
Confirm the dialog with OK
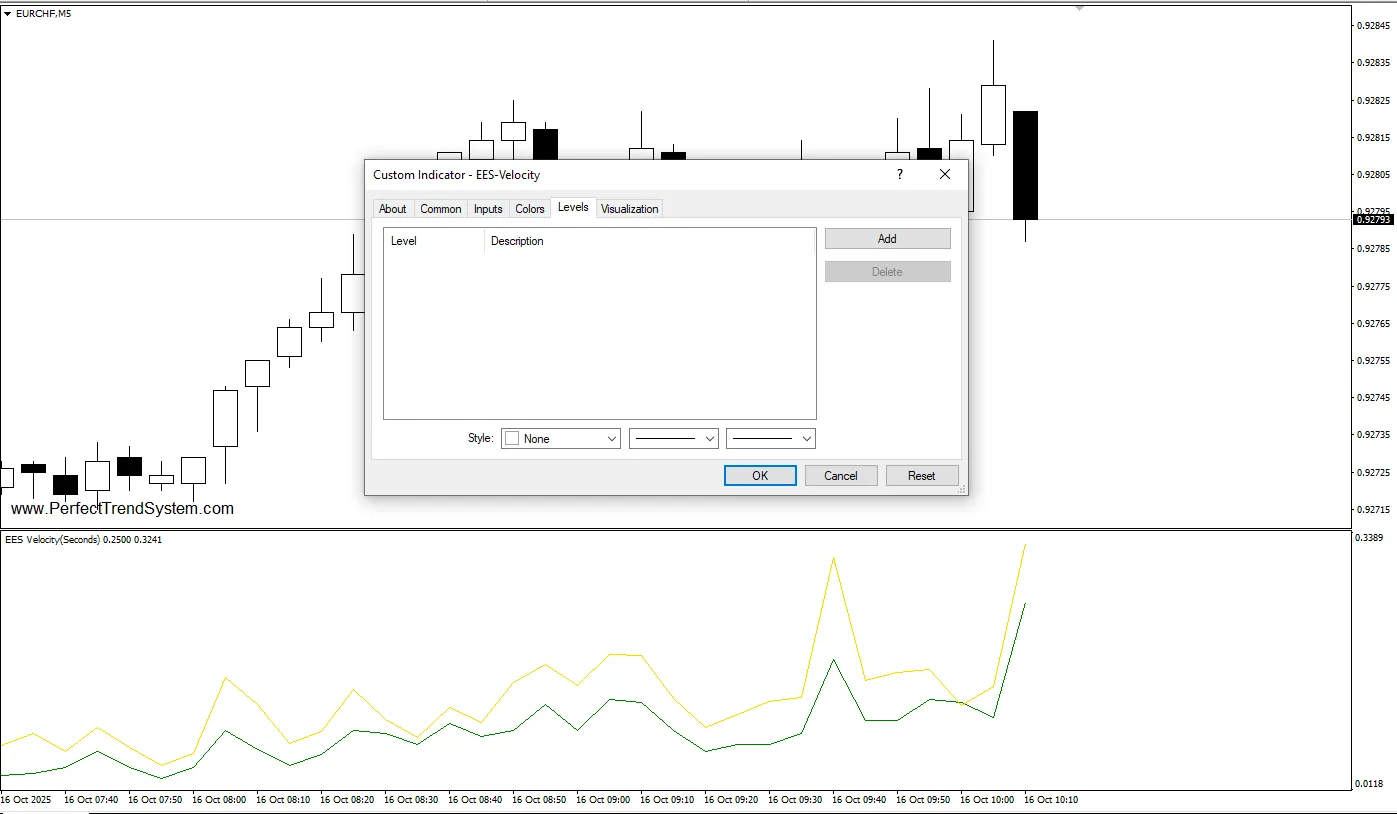click(760, 476)
